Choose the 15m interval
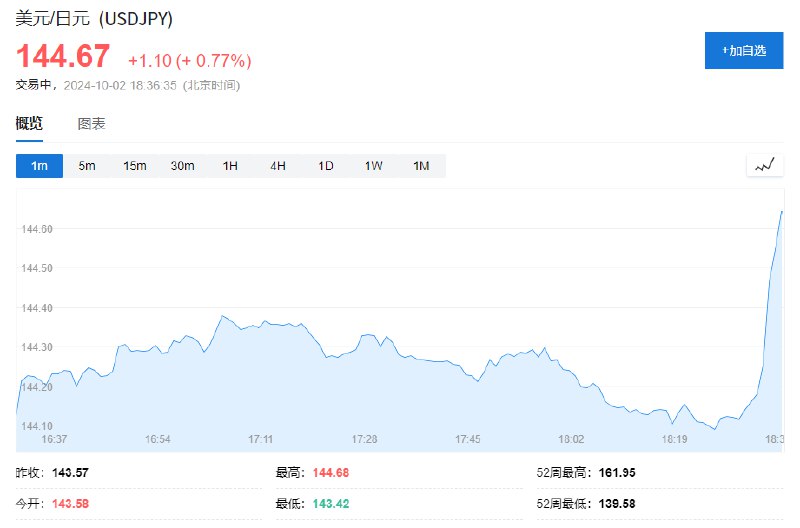This screenshot has width=800, height=528. click(135, 166)
